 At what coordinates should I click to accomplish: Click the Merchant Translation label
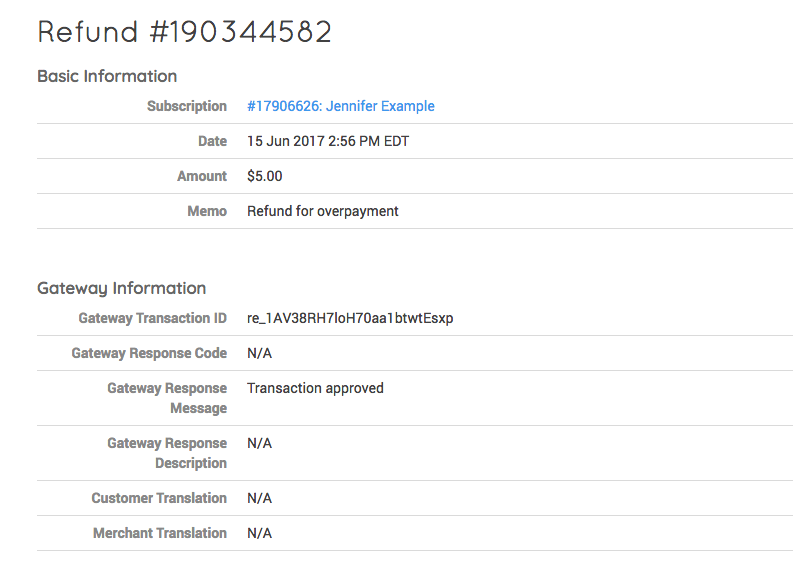[x=160, y=533]
